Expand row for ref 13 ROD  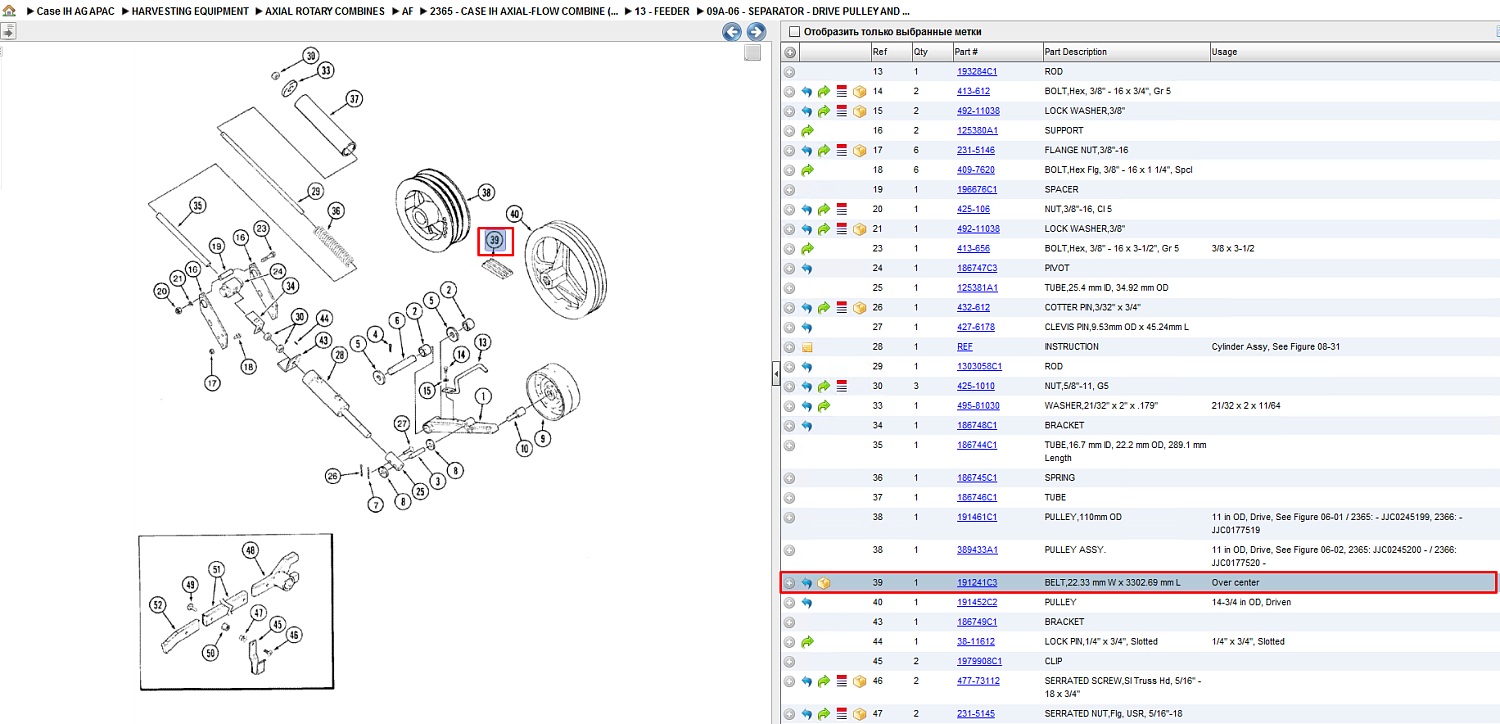[x=790, y=72]
